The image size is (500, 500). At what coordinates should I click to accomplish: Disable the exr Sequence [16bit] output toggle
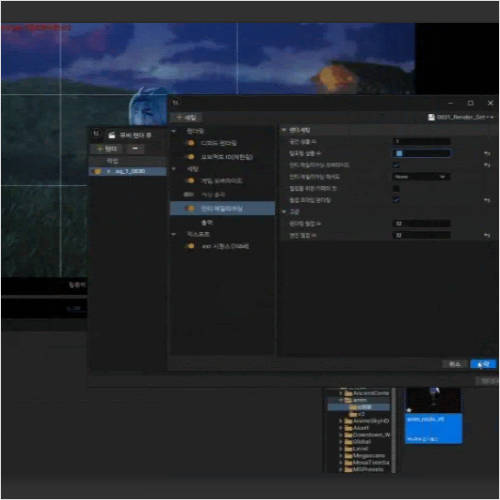[x=189, y=246]
